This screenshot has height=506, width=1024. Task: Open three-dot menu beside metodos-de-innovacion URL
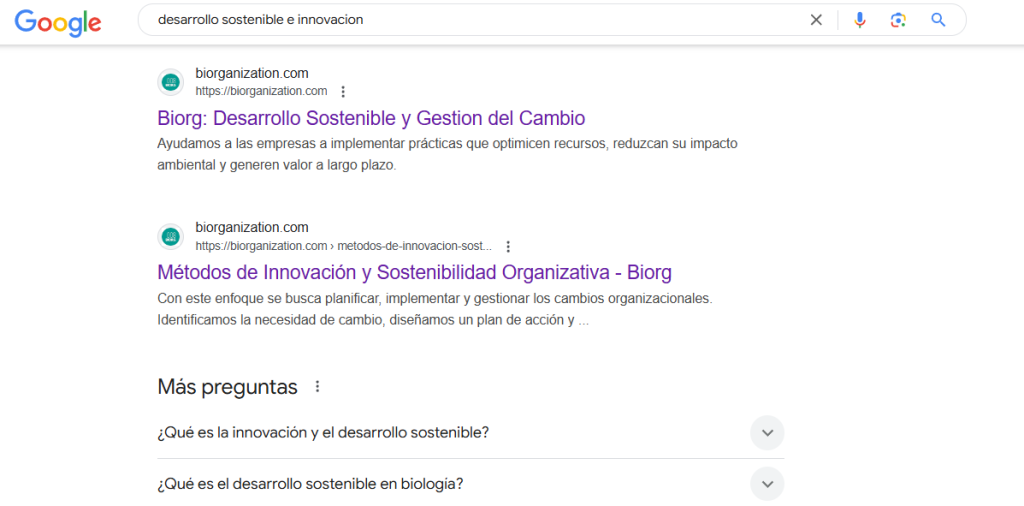[508, 246]
